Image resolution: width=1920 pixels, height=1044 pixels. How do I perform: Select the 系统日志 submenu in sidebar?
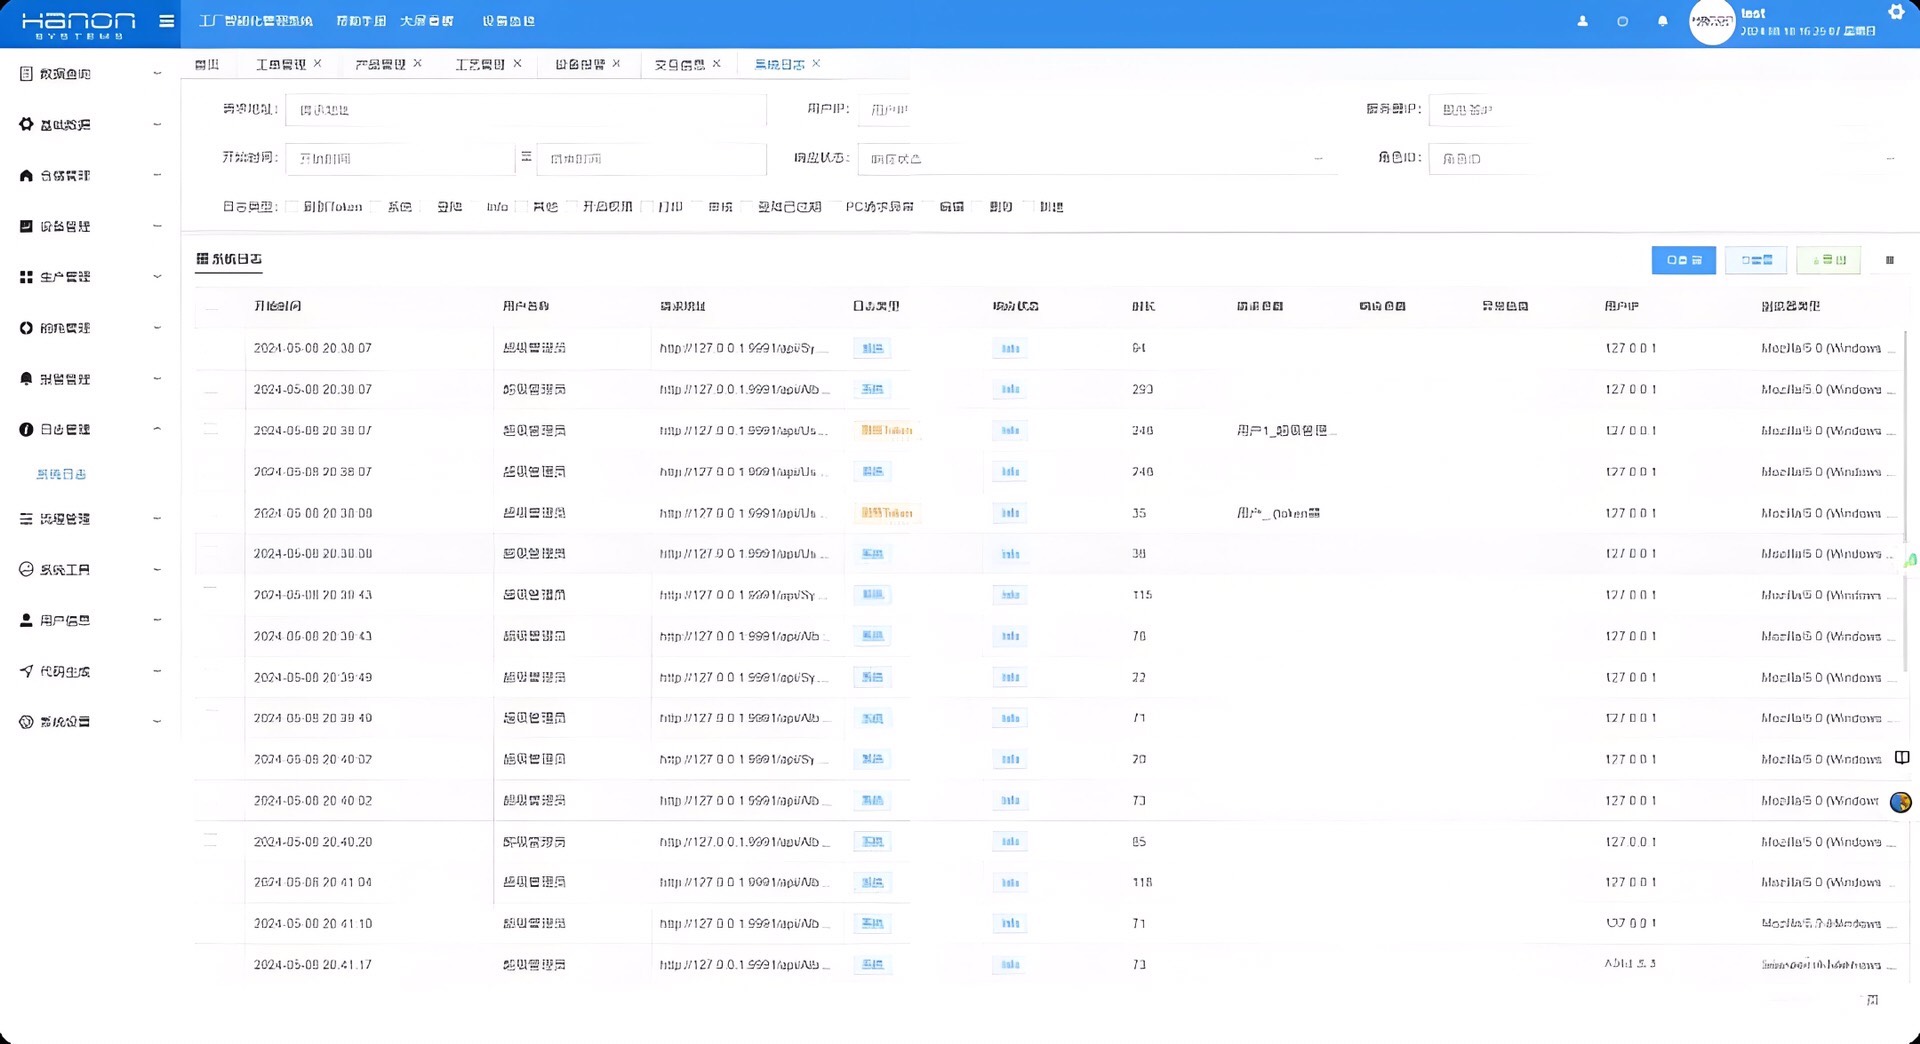(x=61, y=474)
